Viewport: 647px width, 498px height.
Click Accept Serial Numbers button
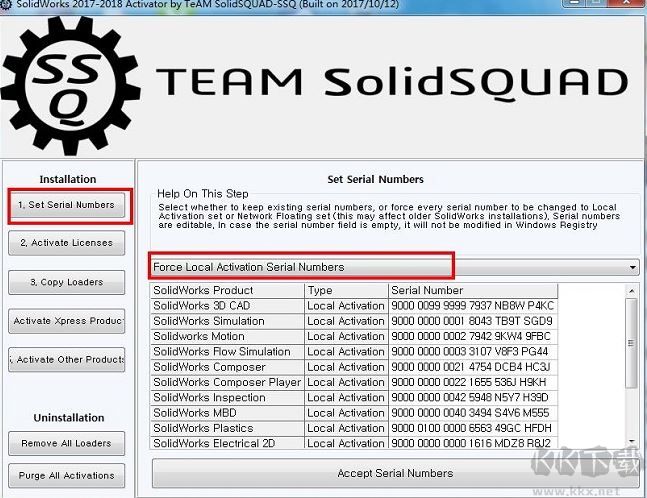click(395, 473)
